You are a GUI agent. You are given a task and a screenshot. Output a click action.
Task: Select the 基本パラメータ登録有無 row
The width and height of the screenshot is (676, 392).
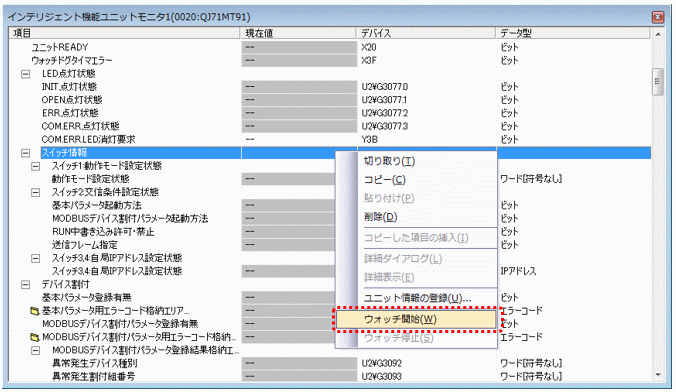tap(87, 298)
